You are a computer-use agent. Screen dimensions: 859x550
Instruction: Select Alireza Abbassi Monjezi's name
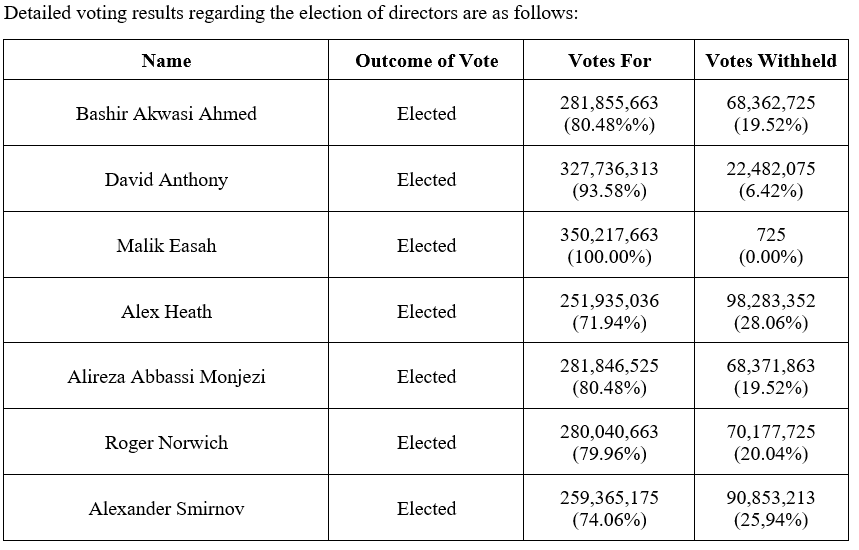click(166, 377)
